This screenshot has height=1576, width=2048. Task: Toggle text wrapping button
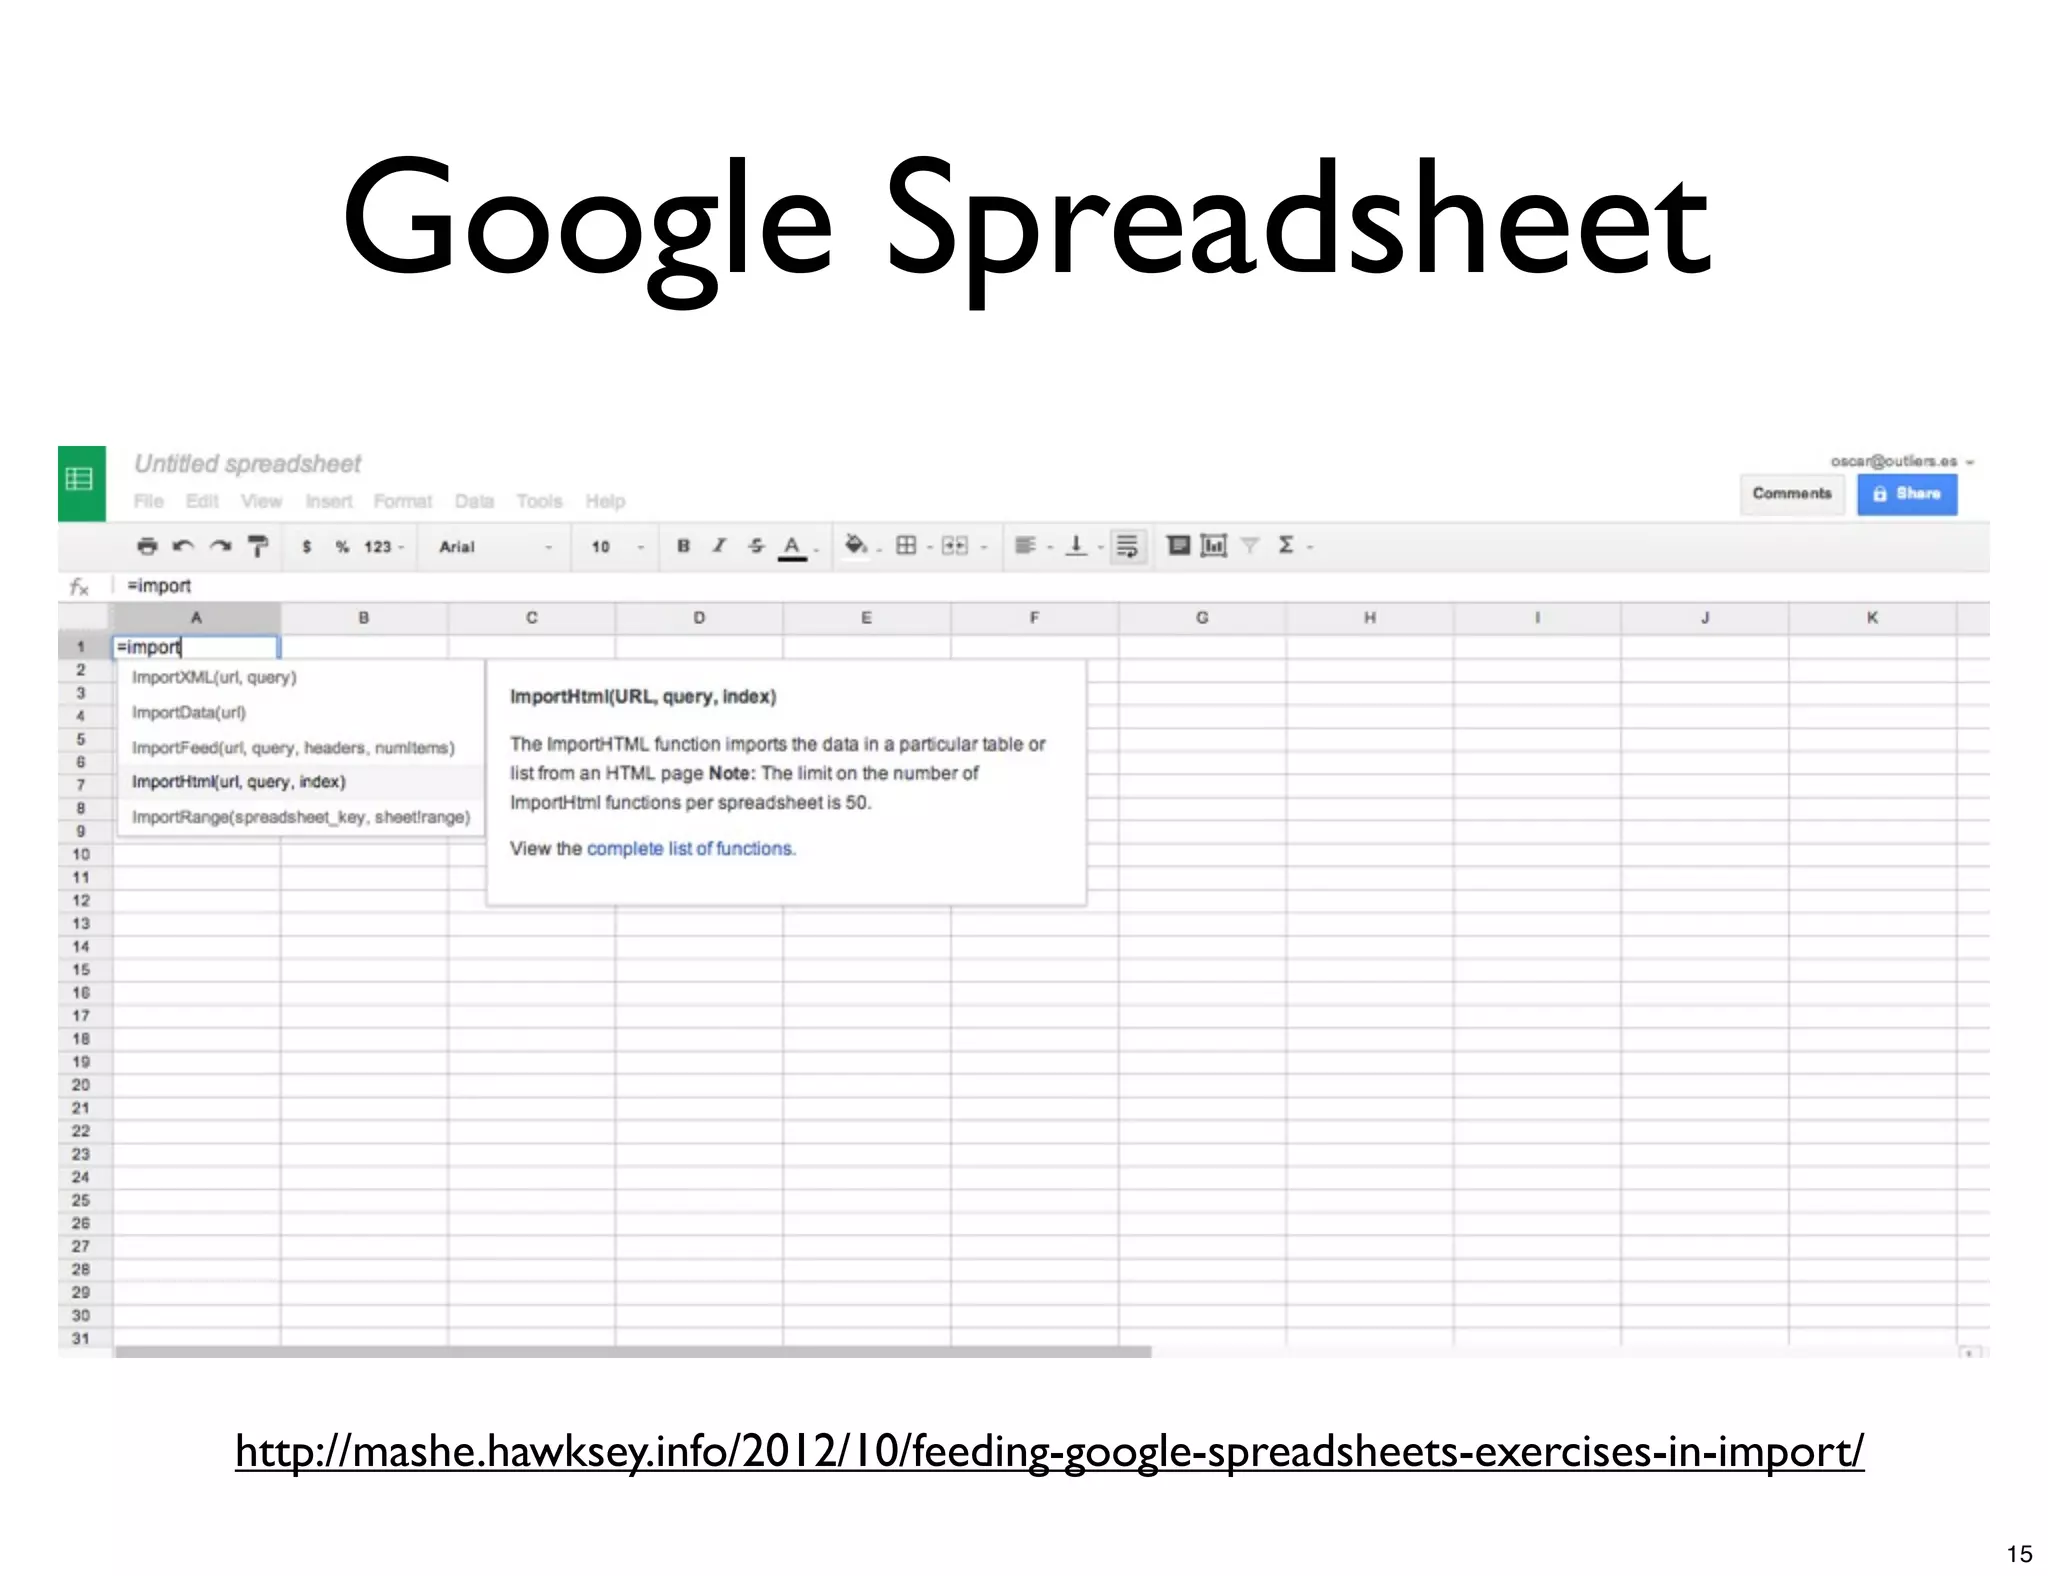click(1128, 546)
